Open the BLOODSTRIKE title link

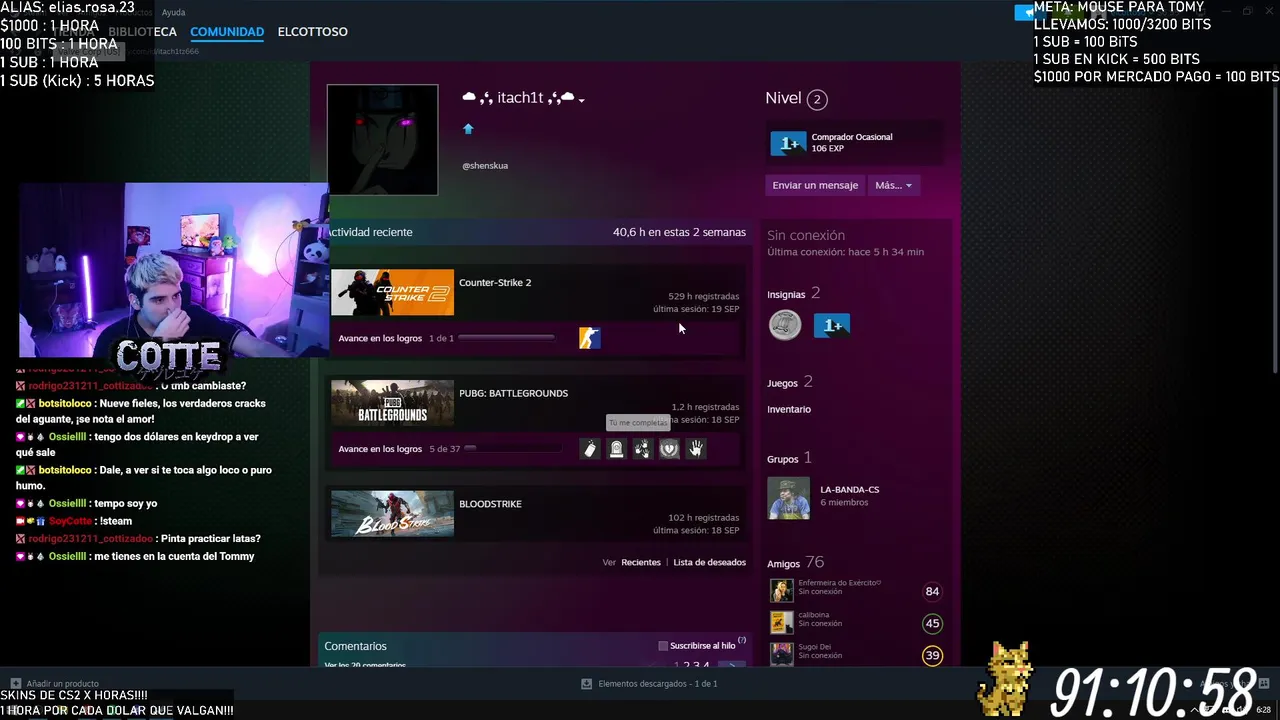pos(490,504)
